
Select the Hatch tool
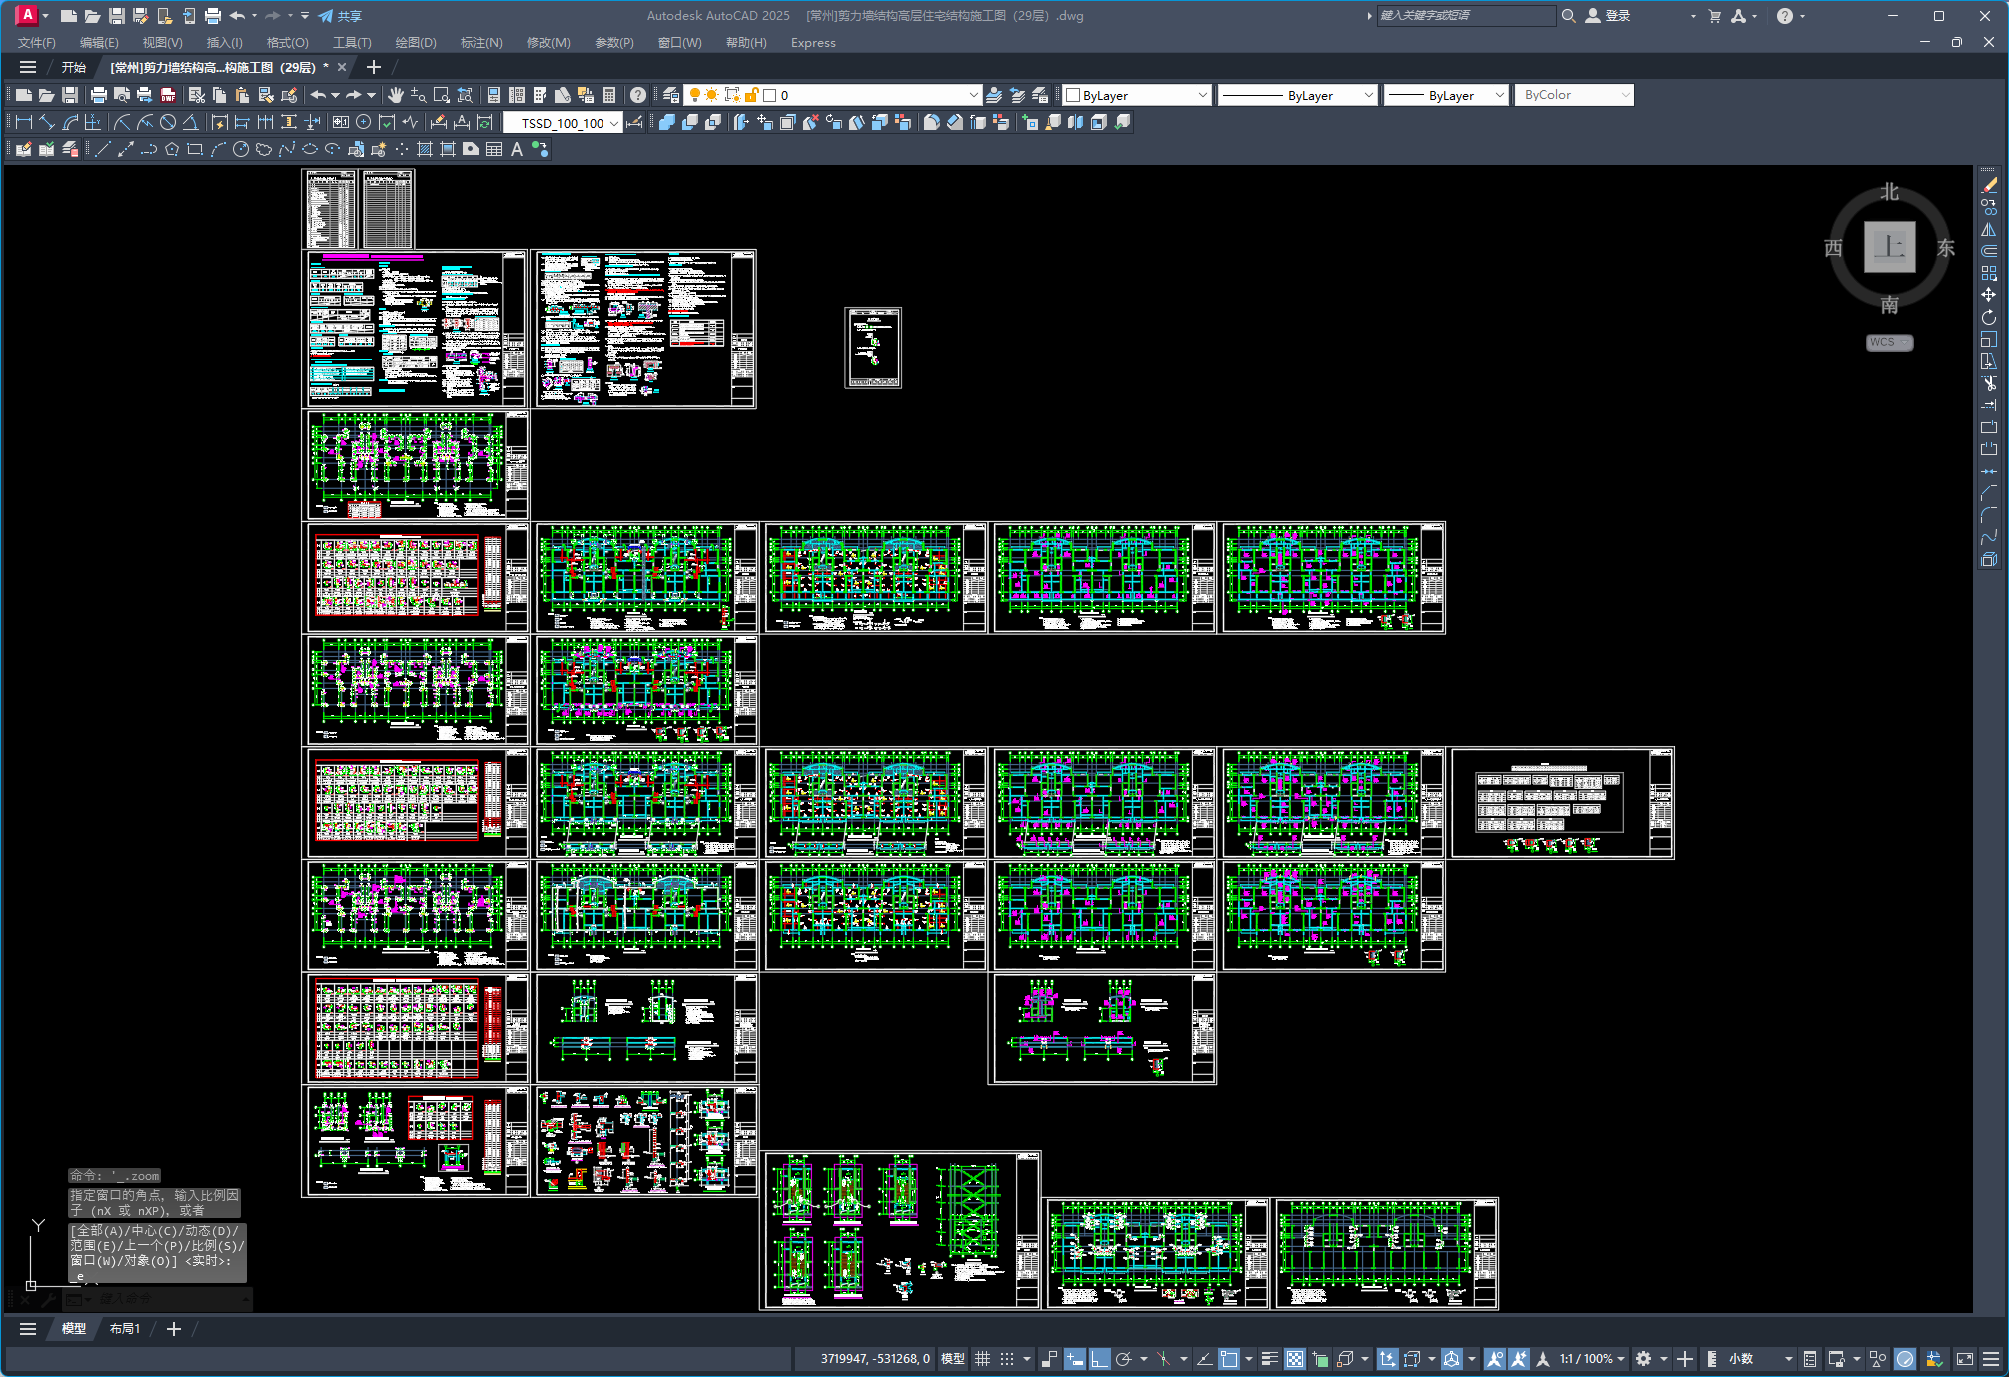[424, 149]
